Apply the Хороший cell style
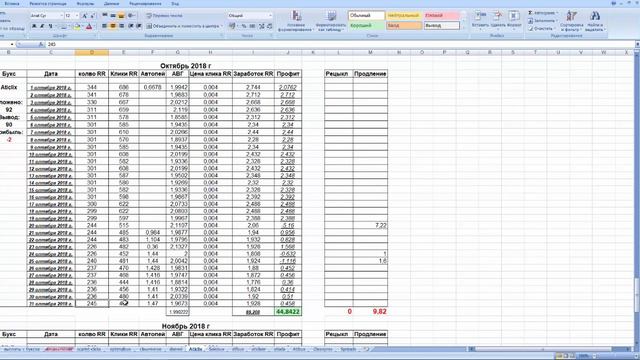 366,25
